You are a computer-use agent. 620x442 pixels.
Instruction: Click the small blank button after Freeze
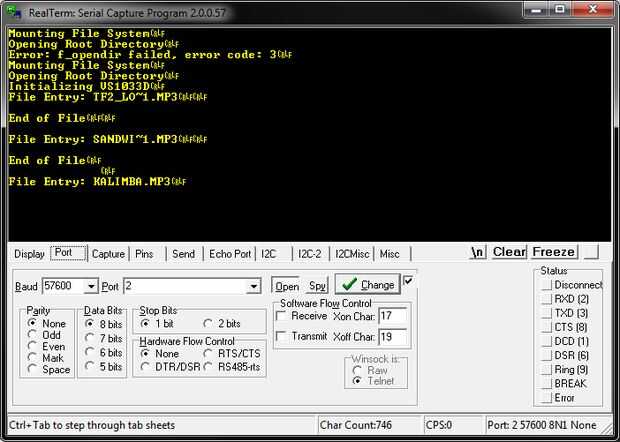(592, 252)
